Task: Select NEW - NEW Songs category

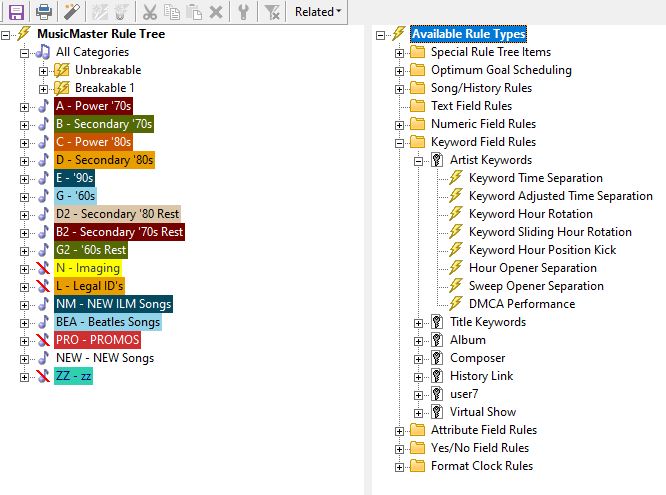Action: (105, 358)
